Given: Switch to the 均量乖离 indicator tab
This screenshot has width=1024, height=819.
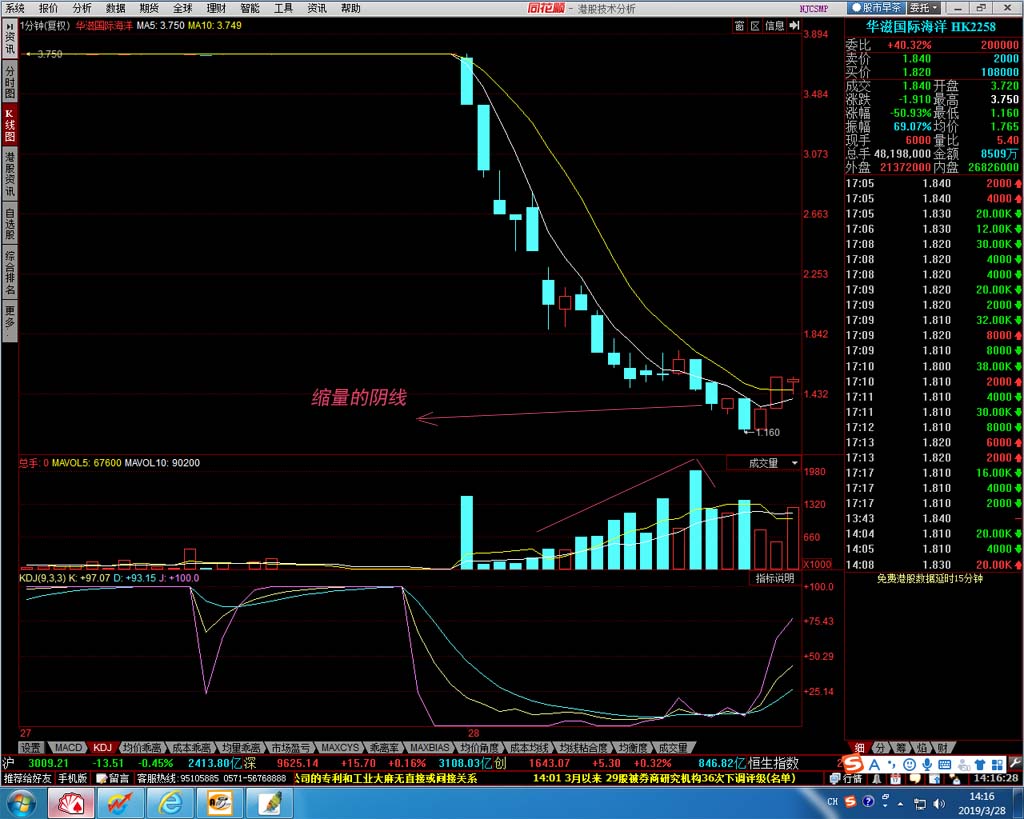Looking at the screenshot, I should click(240, 747).
